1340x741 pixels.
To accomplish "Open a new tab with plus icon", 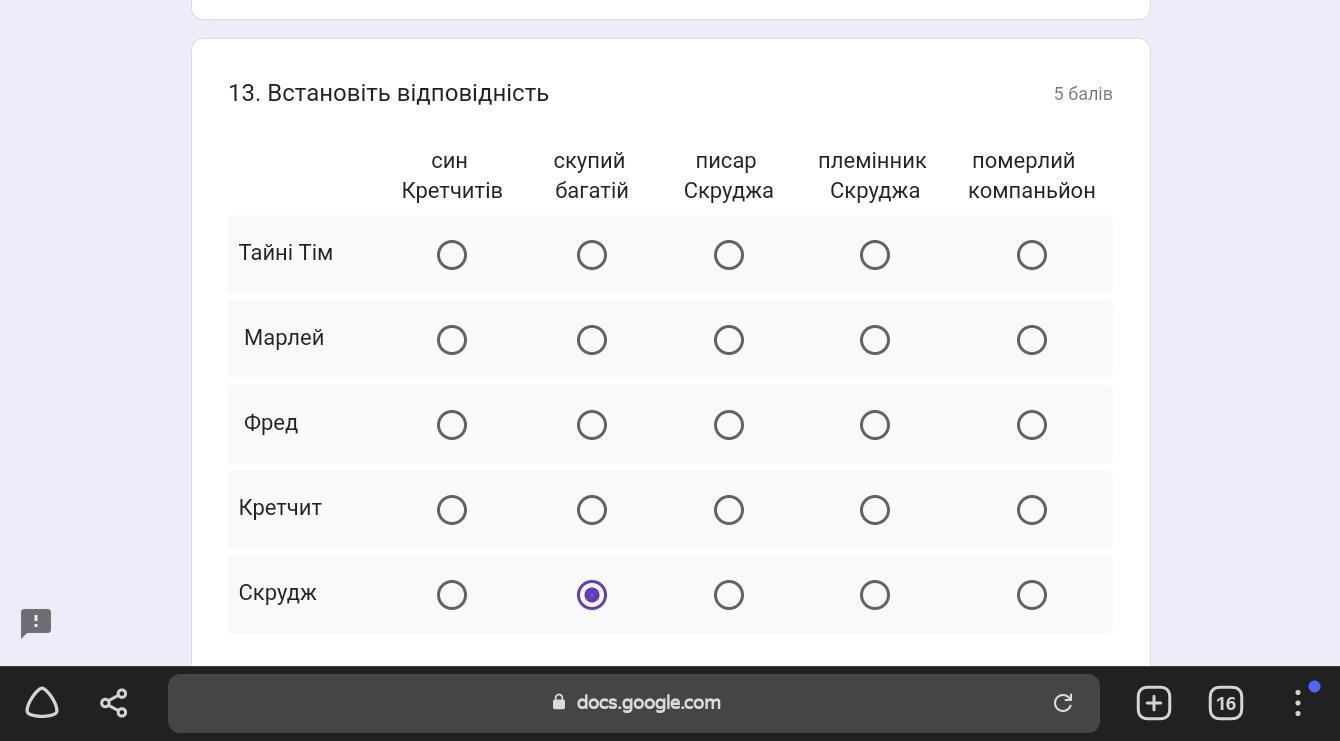I will click(1154, 703).
